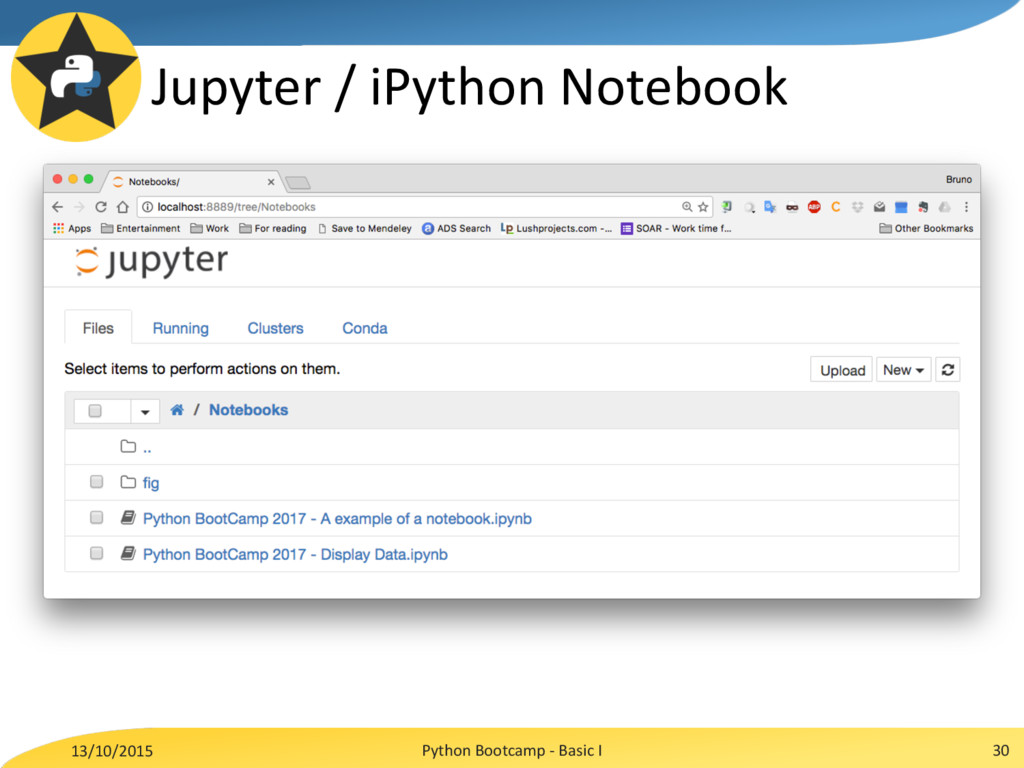Click the Bruno profile name button

(x=959, y=180)
